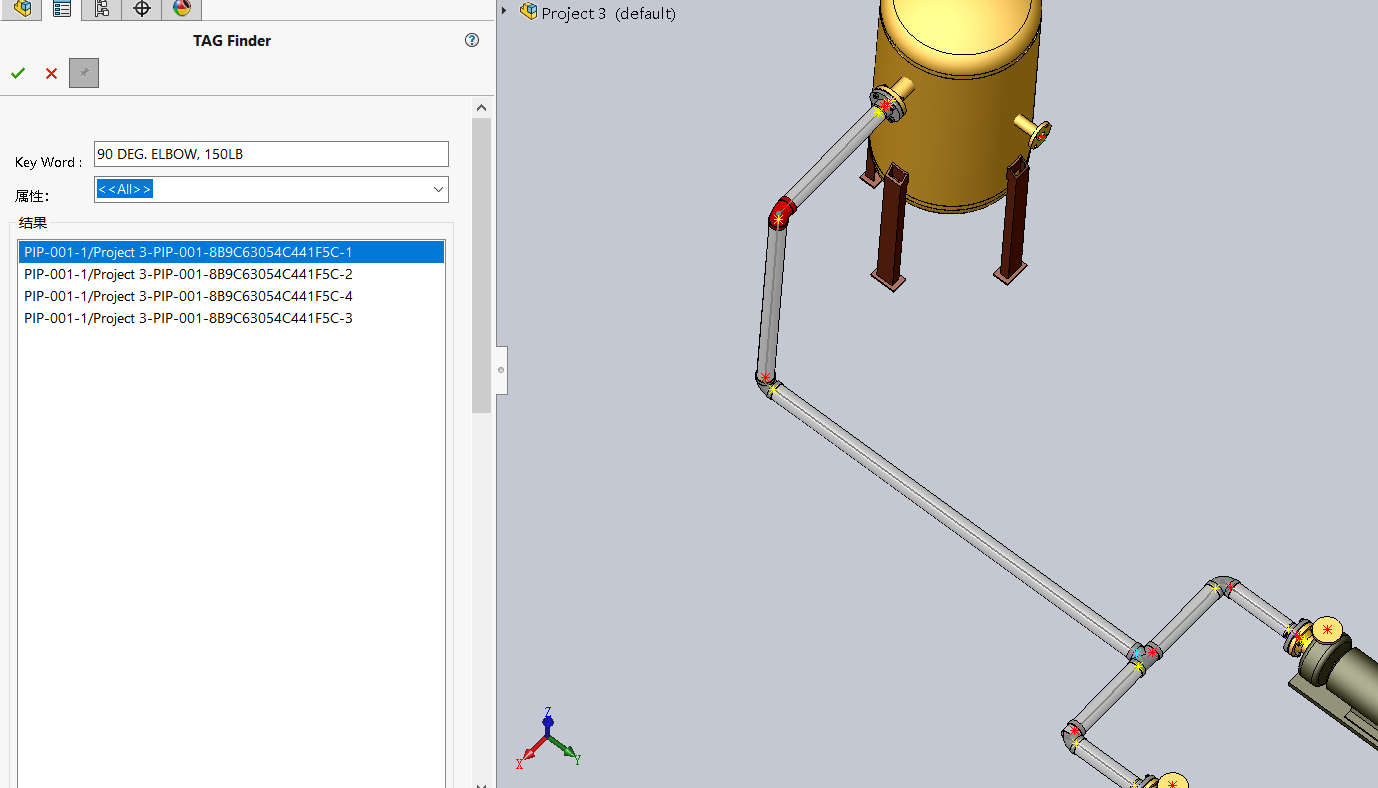Toggle the pushpin keep-visible button
Screen dimensions: 1378x788
click(x=84, y=73)
